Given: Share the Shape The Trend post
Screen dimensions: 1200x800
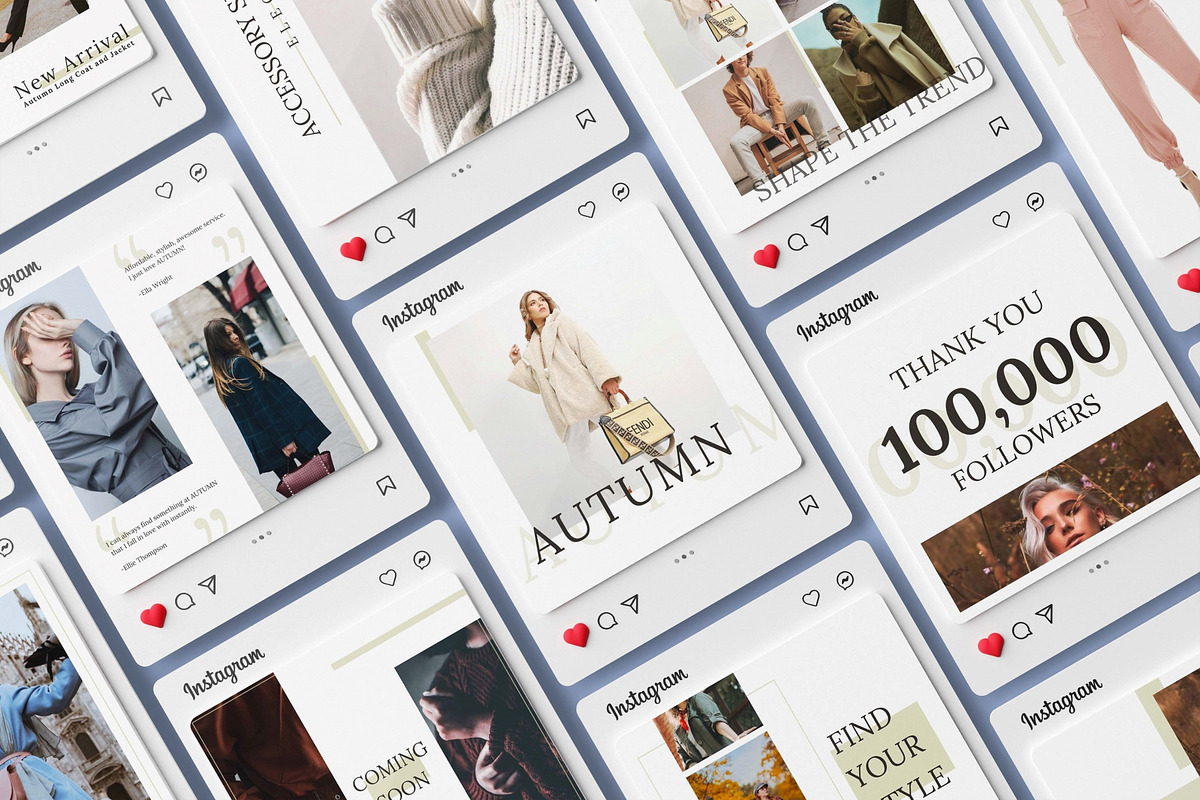Looking at the screenshot, I should [821, 225].
